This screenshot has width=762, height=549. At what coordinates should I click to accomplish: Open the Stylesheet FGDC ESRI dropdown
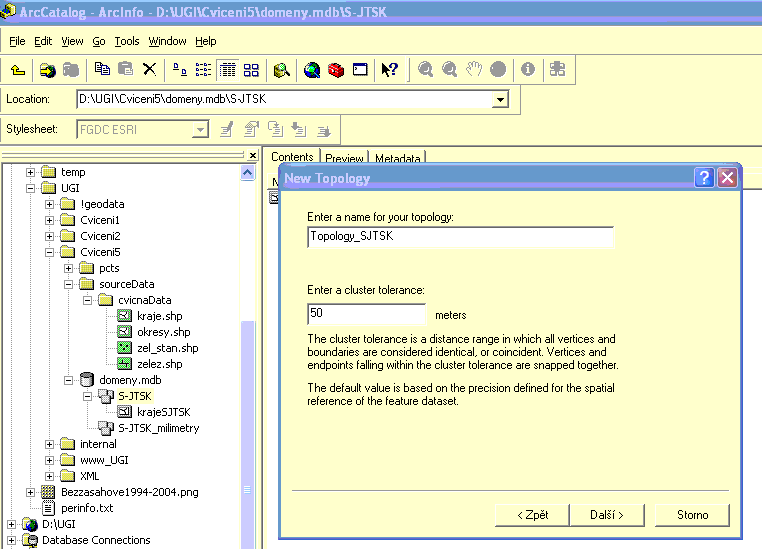[200, 130]
